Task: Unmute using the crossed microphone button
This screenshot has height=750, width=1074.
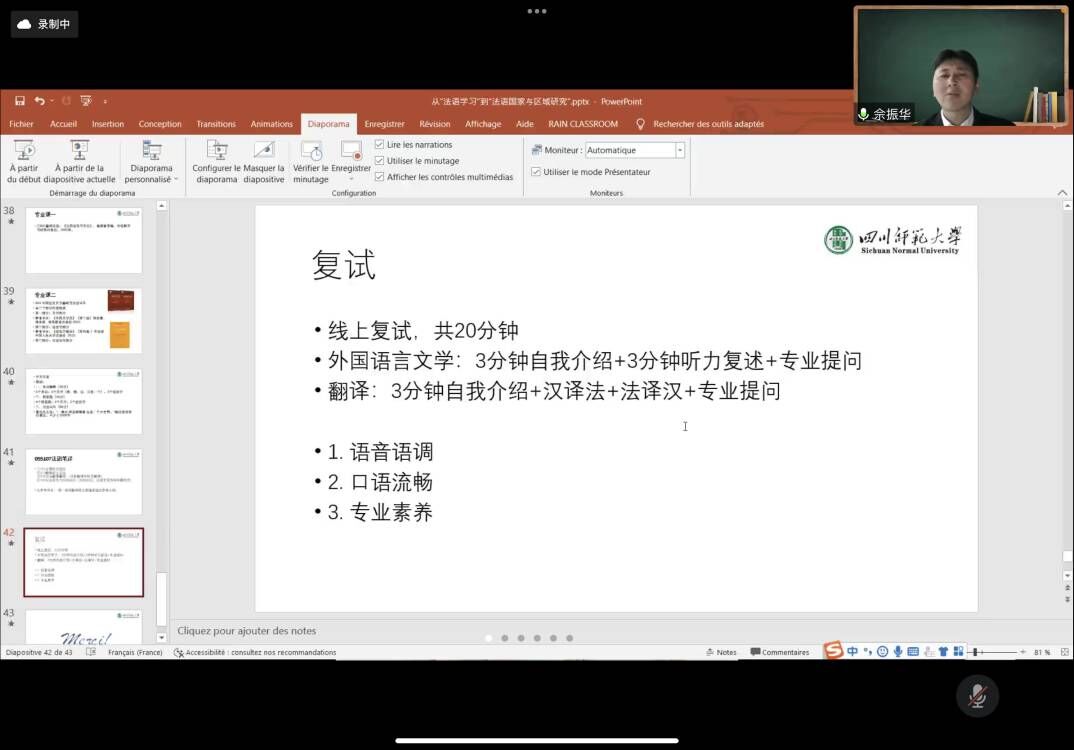Action: (977, 696)
